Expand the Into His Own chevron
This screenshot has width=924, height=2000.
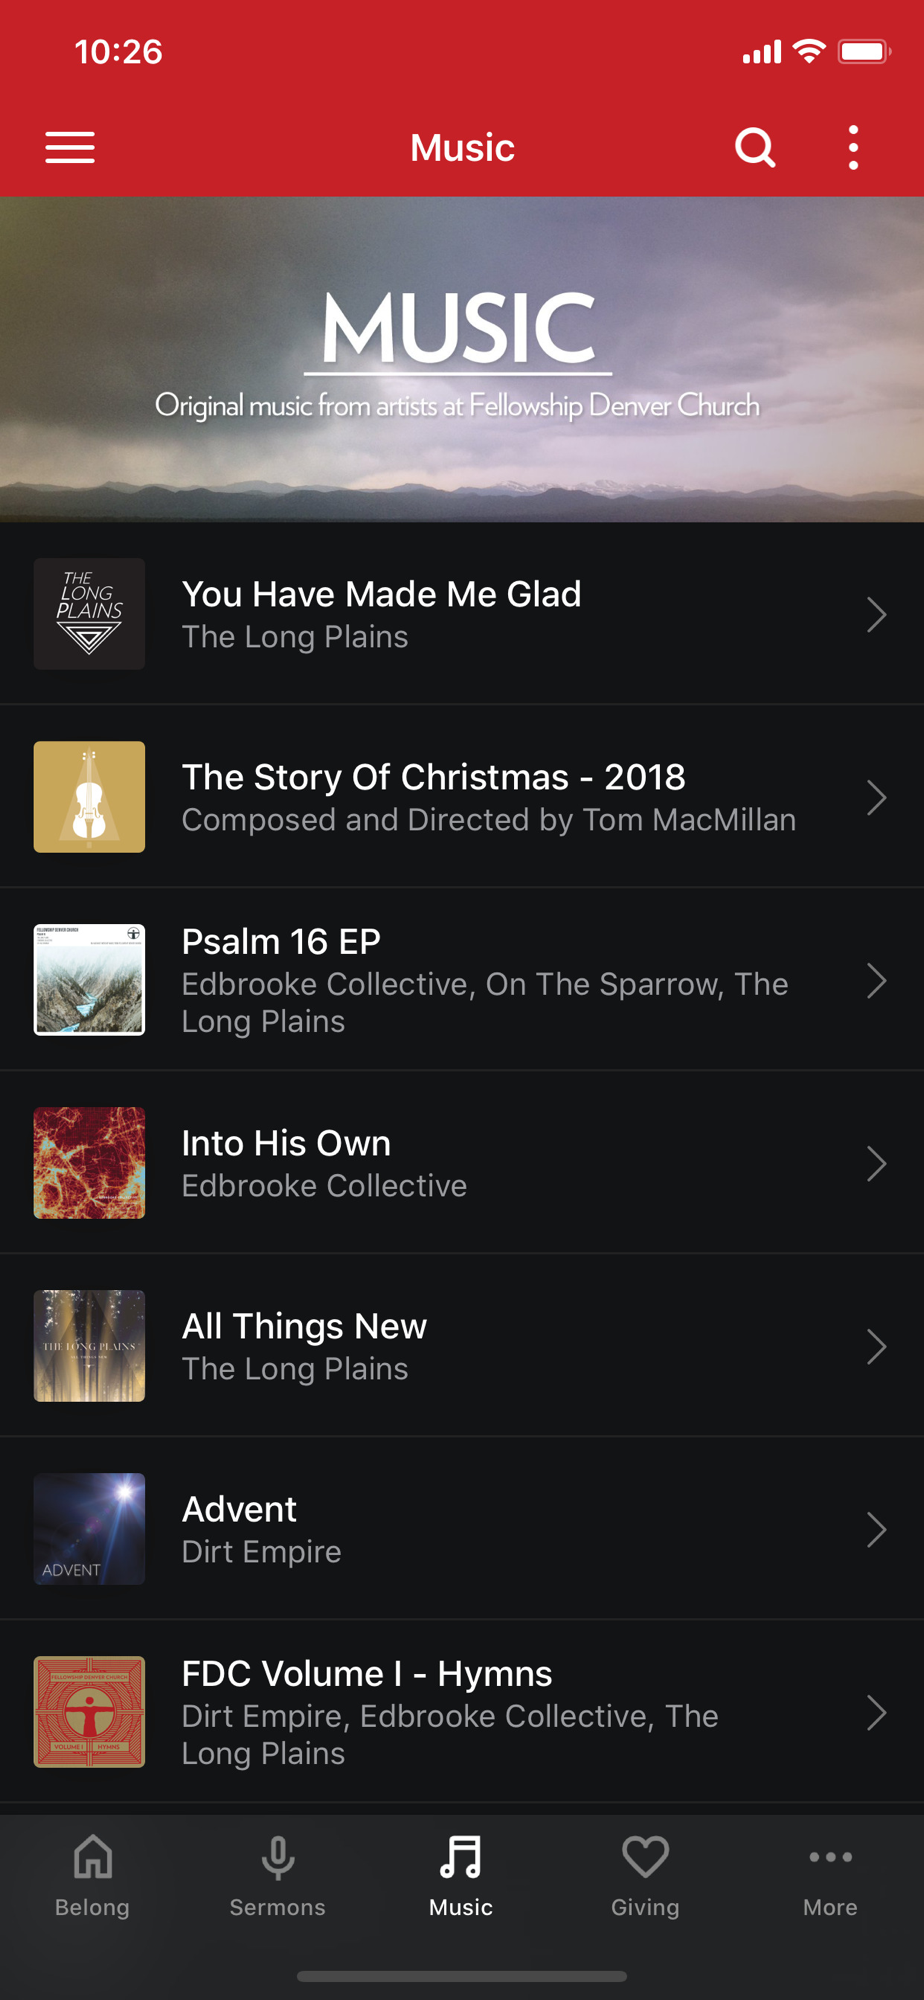(x=876, y=1164)
